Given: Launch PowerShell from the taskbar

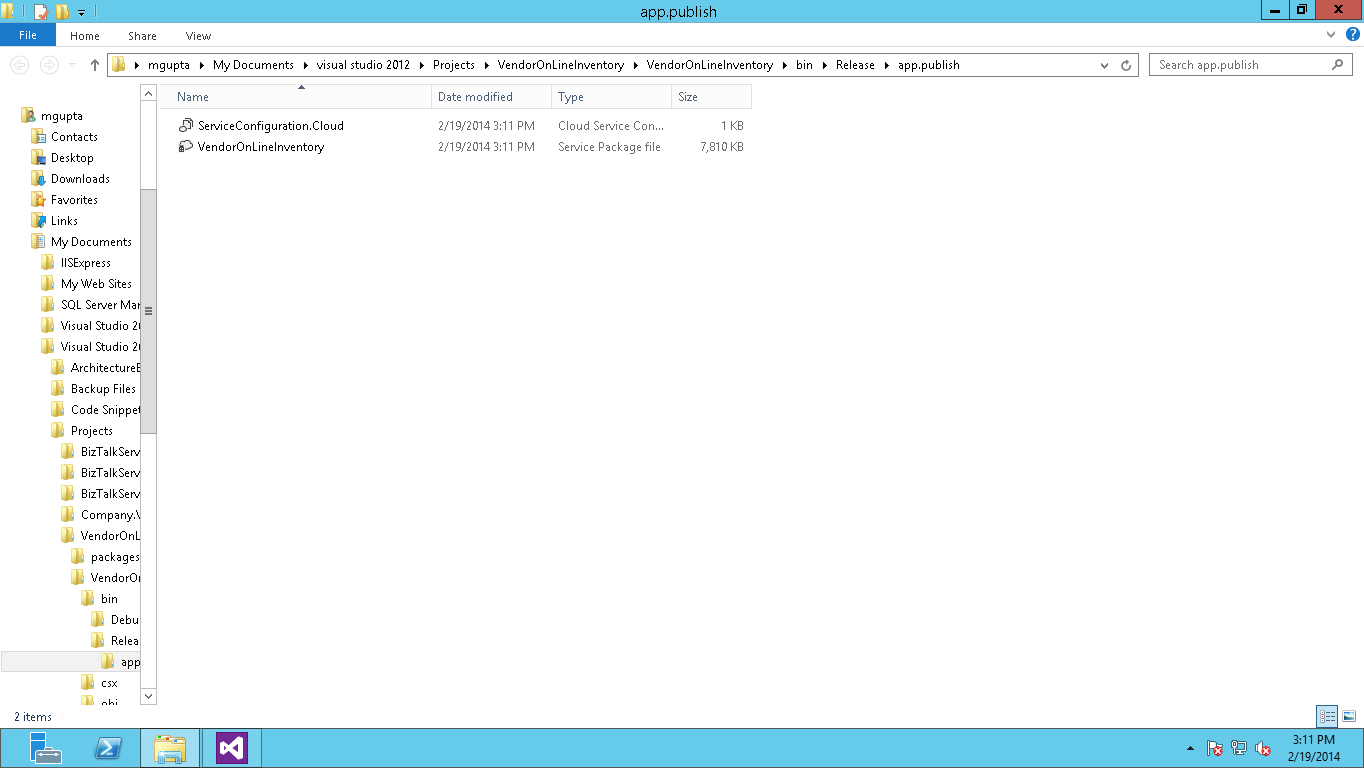Looking at the screenshot, I should click(x=108, y=748).
